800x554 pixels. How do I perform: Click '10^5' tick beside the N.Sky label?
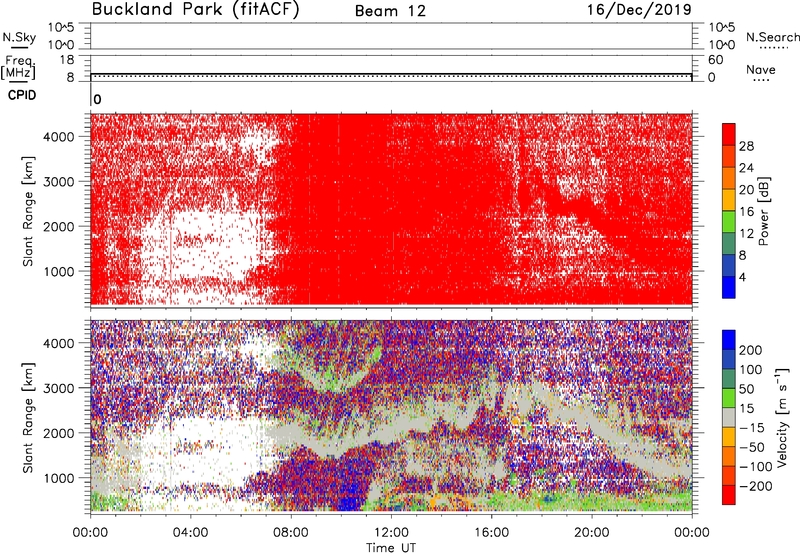pos(61,27)
